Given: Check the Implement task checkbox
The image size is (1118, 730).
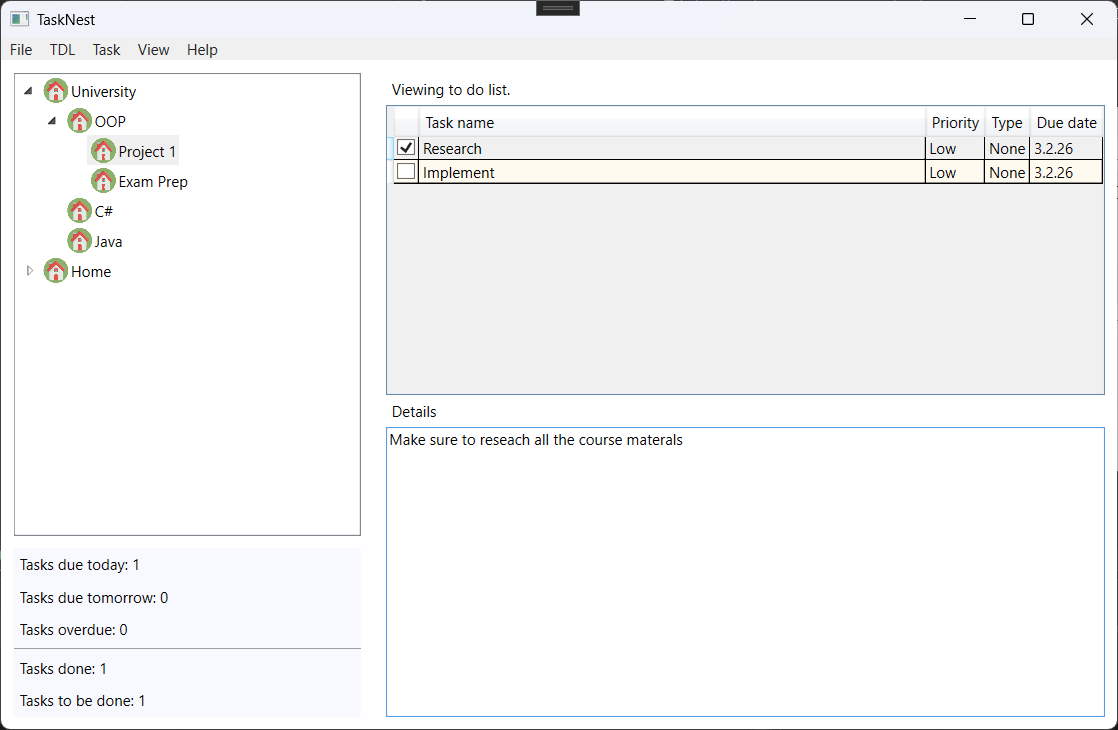Looking at the screenshot, I should [x=406, y=171].
